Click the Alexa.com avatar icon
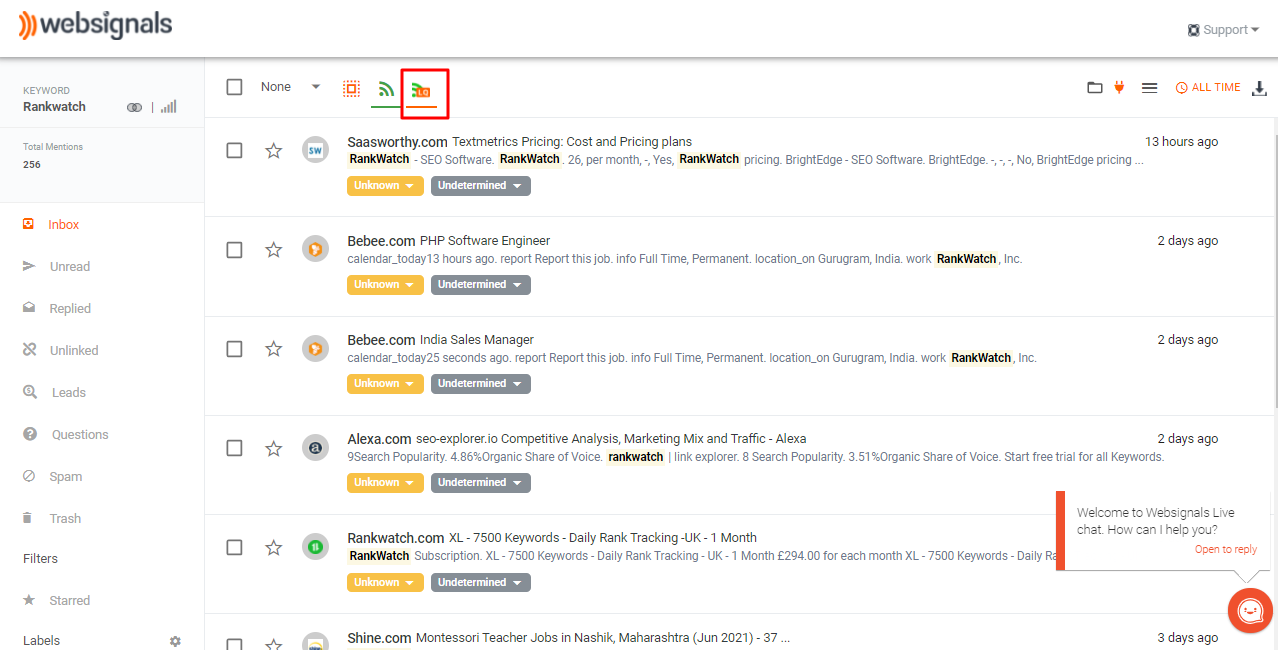Image resolution: width=1278 pixels, height=650 pixels. point(315,448)
